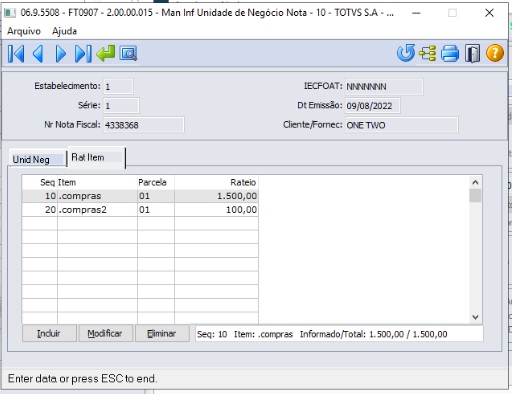Open the yellow hierarchy tree icon
Viewport: 514px width, 394px height.
[x=428, y=53]
